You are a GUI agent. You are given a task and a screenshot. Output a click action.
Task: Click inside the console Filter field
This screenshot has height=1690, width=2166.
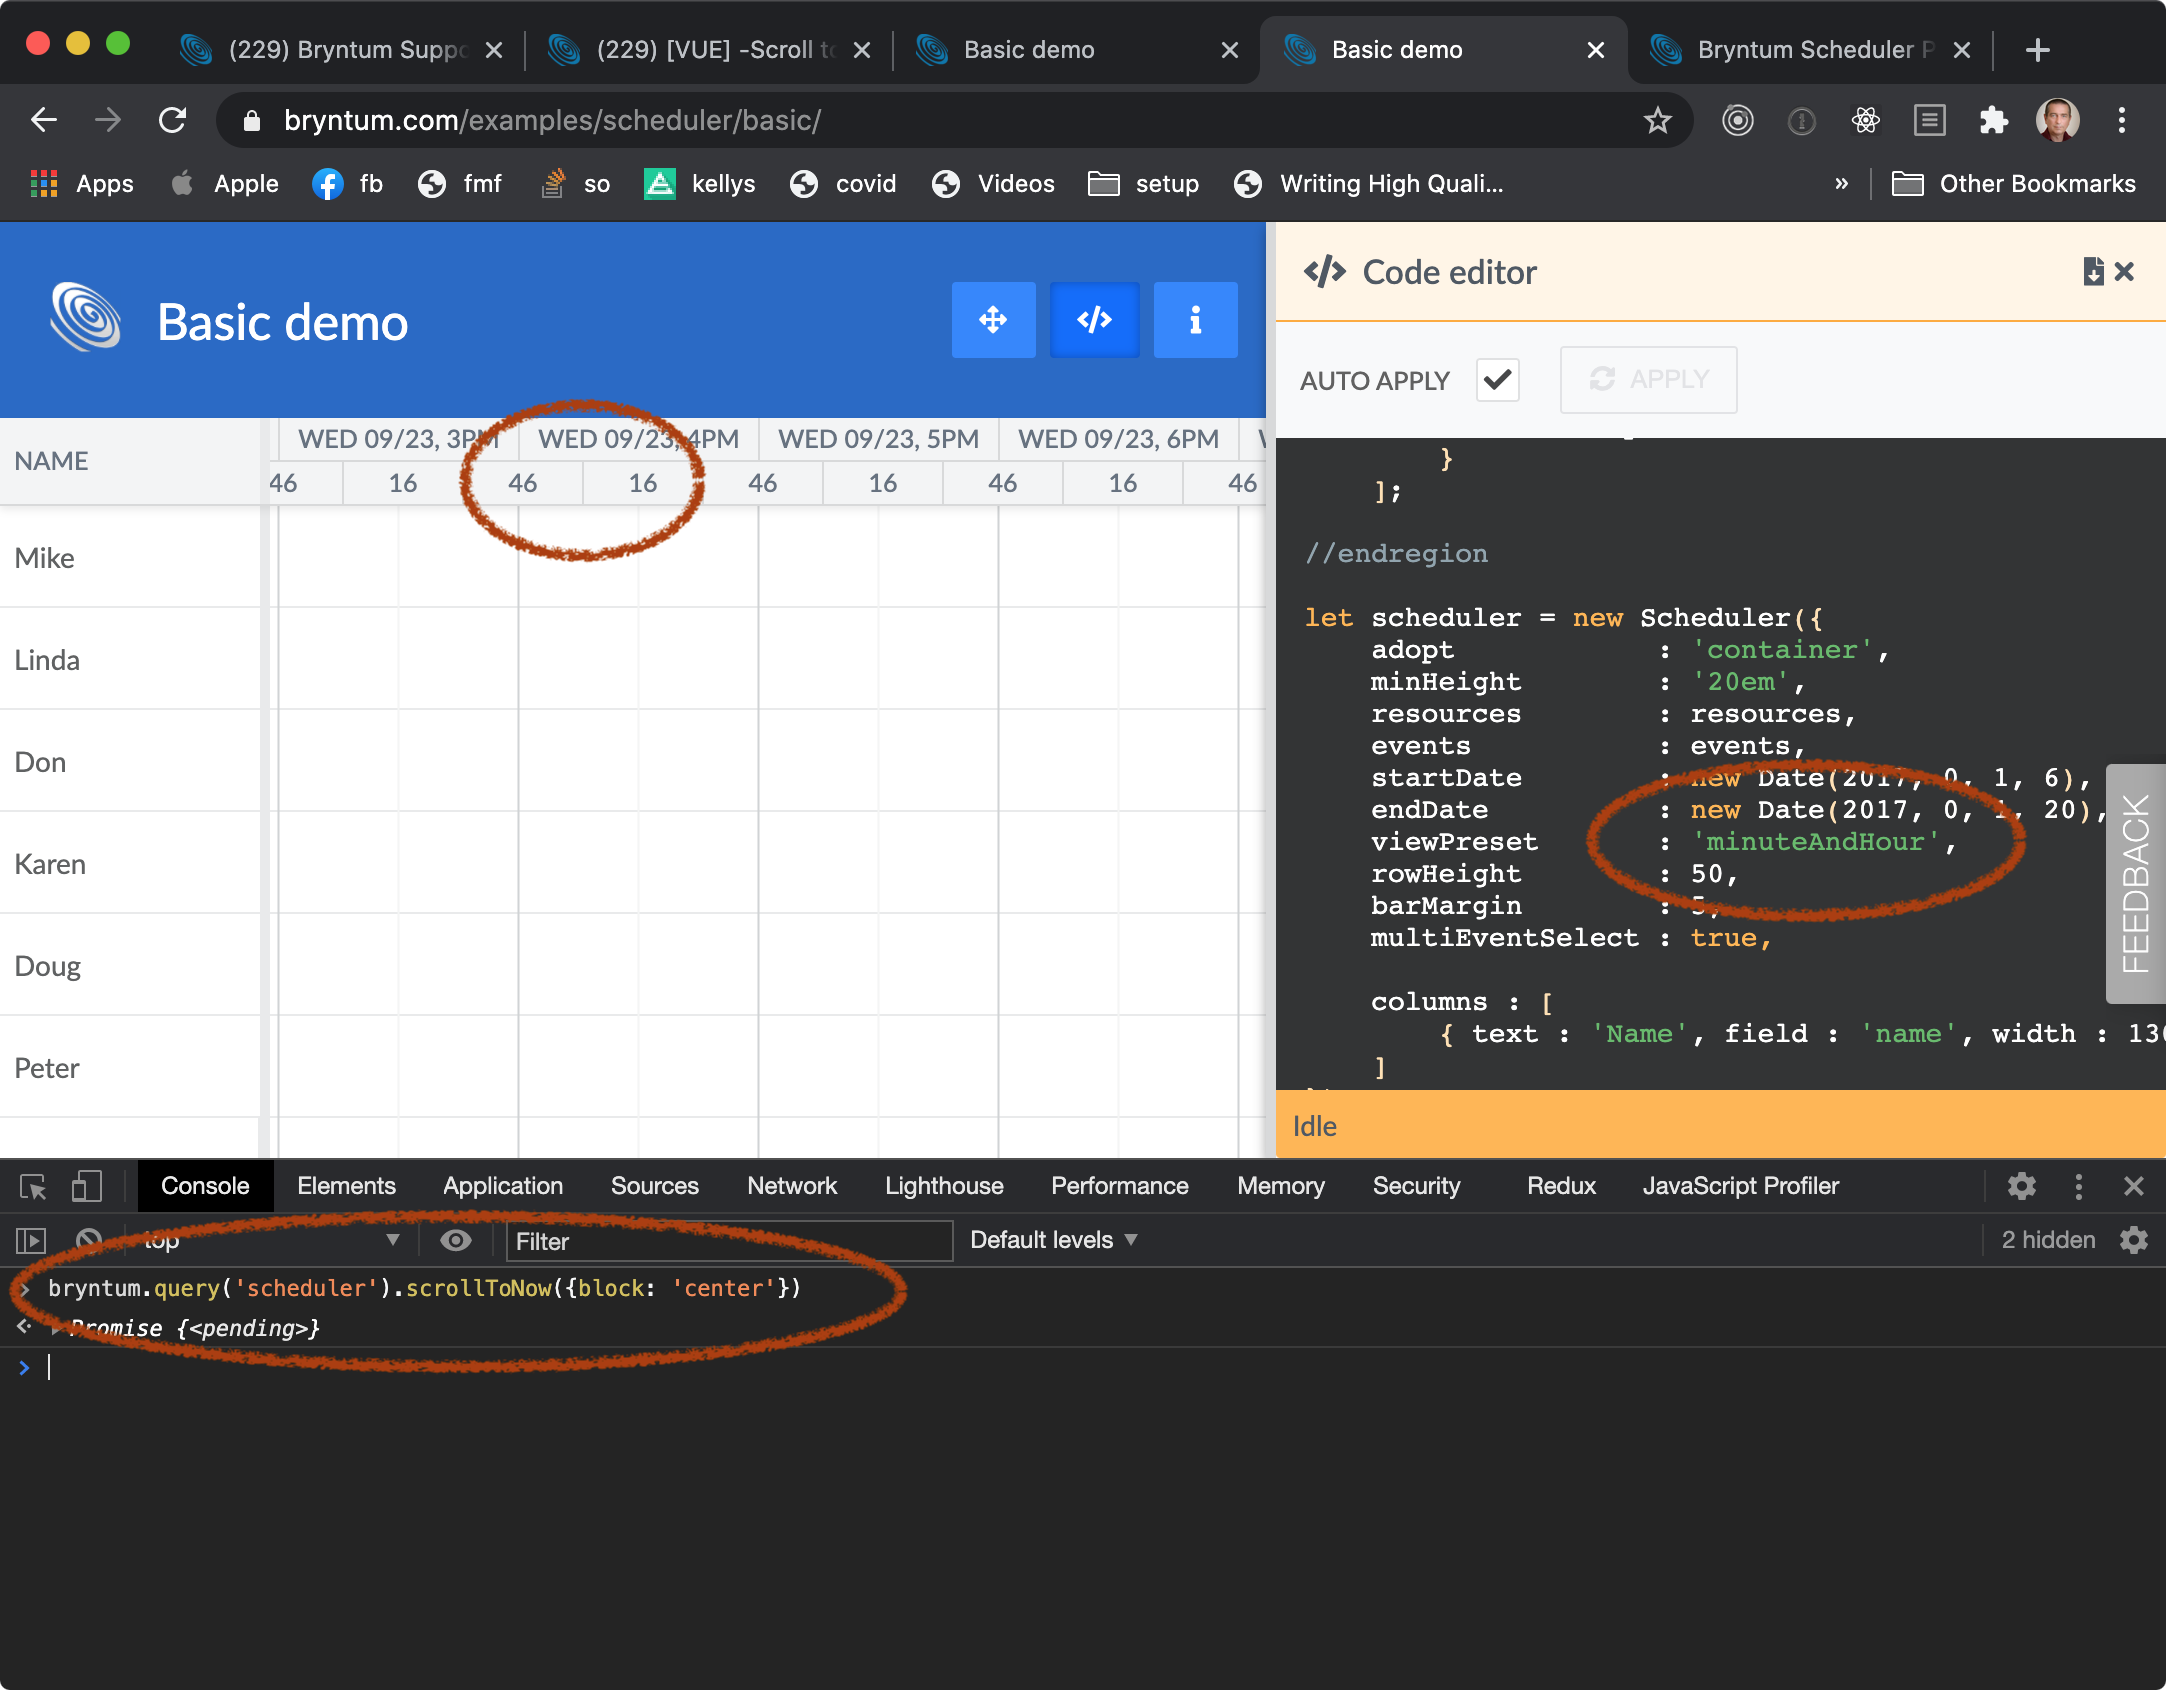click(x=728, y=1240)
